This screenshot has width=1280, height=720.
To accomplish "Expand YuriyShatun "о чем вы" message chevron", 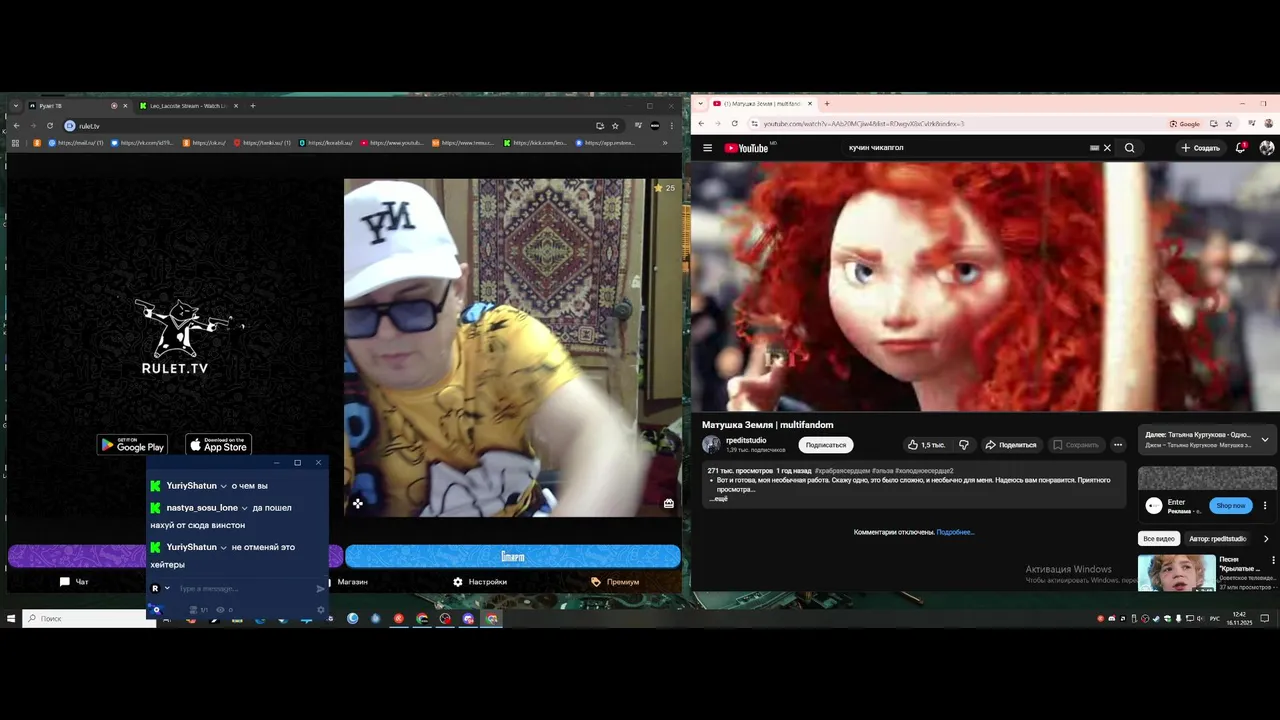I will 223,486.
